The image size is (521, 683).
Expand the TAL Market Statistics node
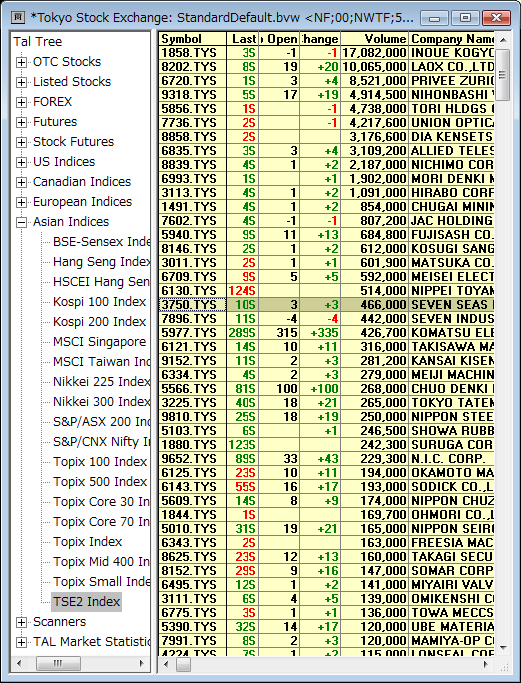[21, 642]
